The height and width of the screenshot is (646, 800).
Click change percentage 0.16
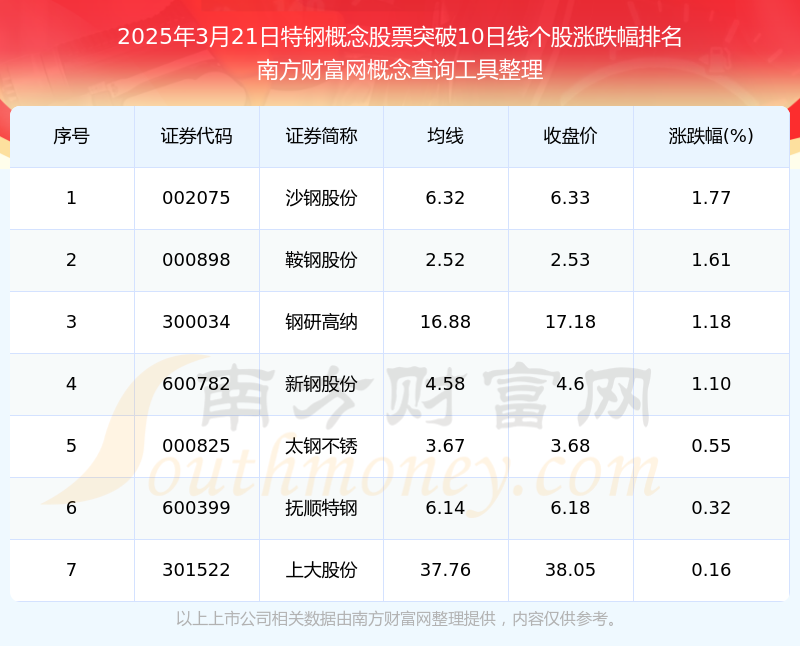pos(711,570)
